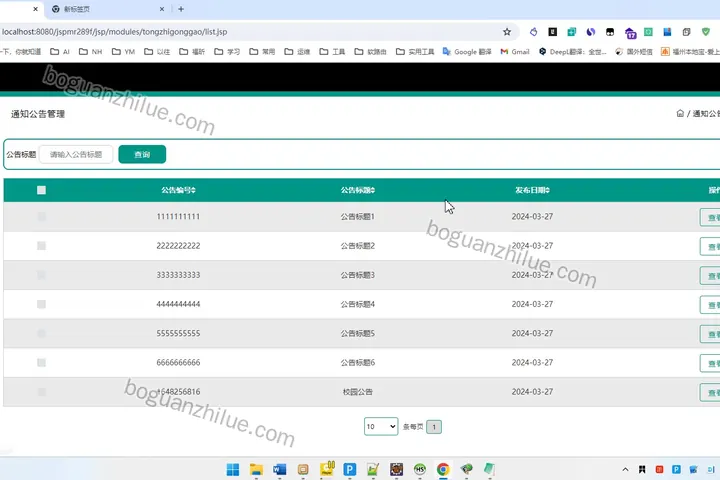Open the 实用工具 bookmarks folder

pyautogui.click(x=415, y=51)
